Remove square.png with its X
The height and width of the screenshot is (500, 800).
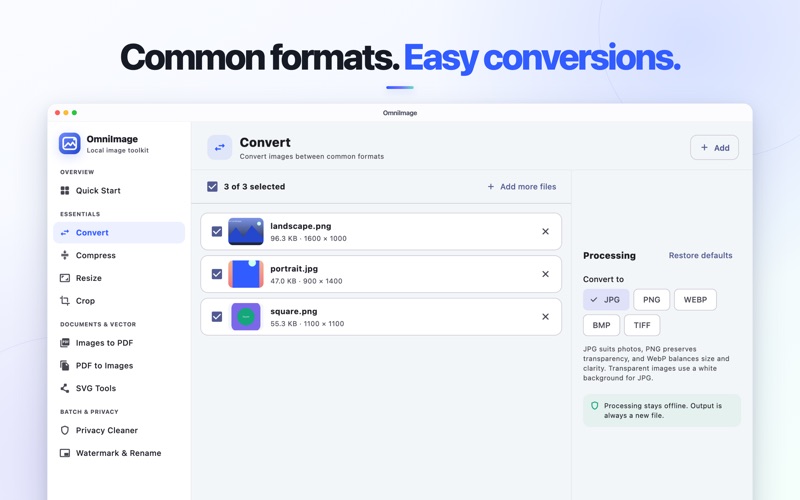coord(545,317)
